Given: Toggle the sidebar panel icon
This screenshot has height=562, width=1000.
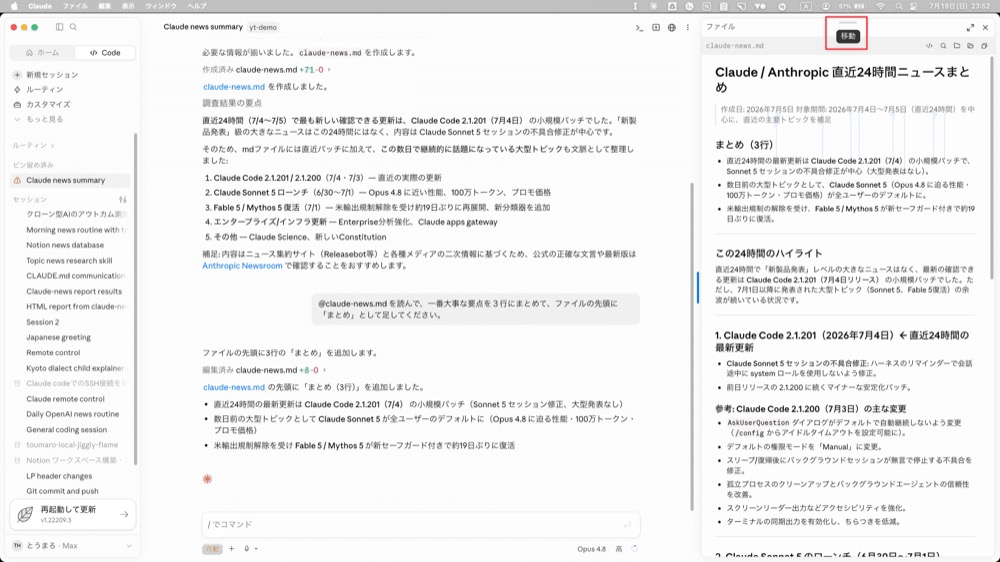Looking at the screenshot, I should point(59,27).
